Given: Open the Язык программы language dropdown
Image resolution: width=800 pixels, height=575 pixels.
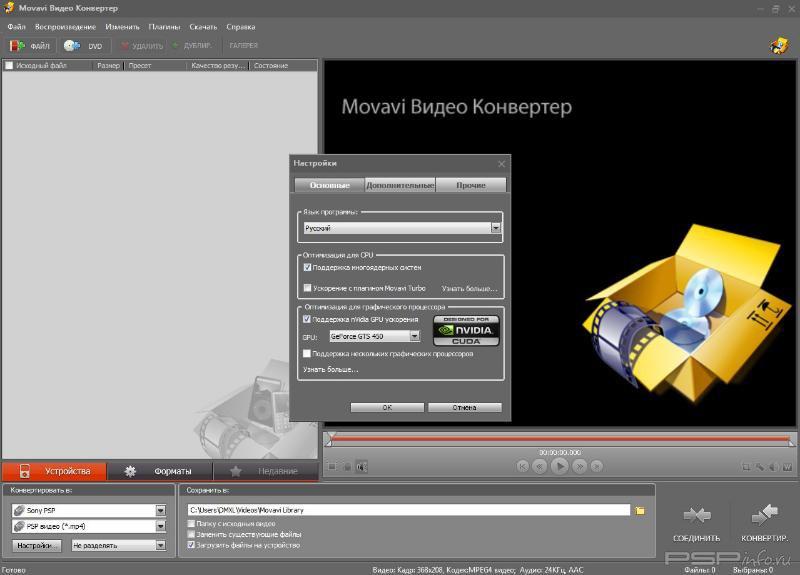Looking at the screenshot, I should [x=495, y=228].
